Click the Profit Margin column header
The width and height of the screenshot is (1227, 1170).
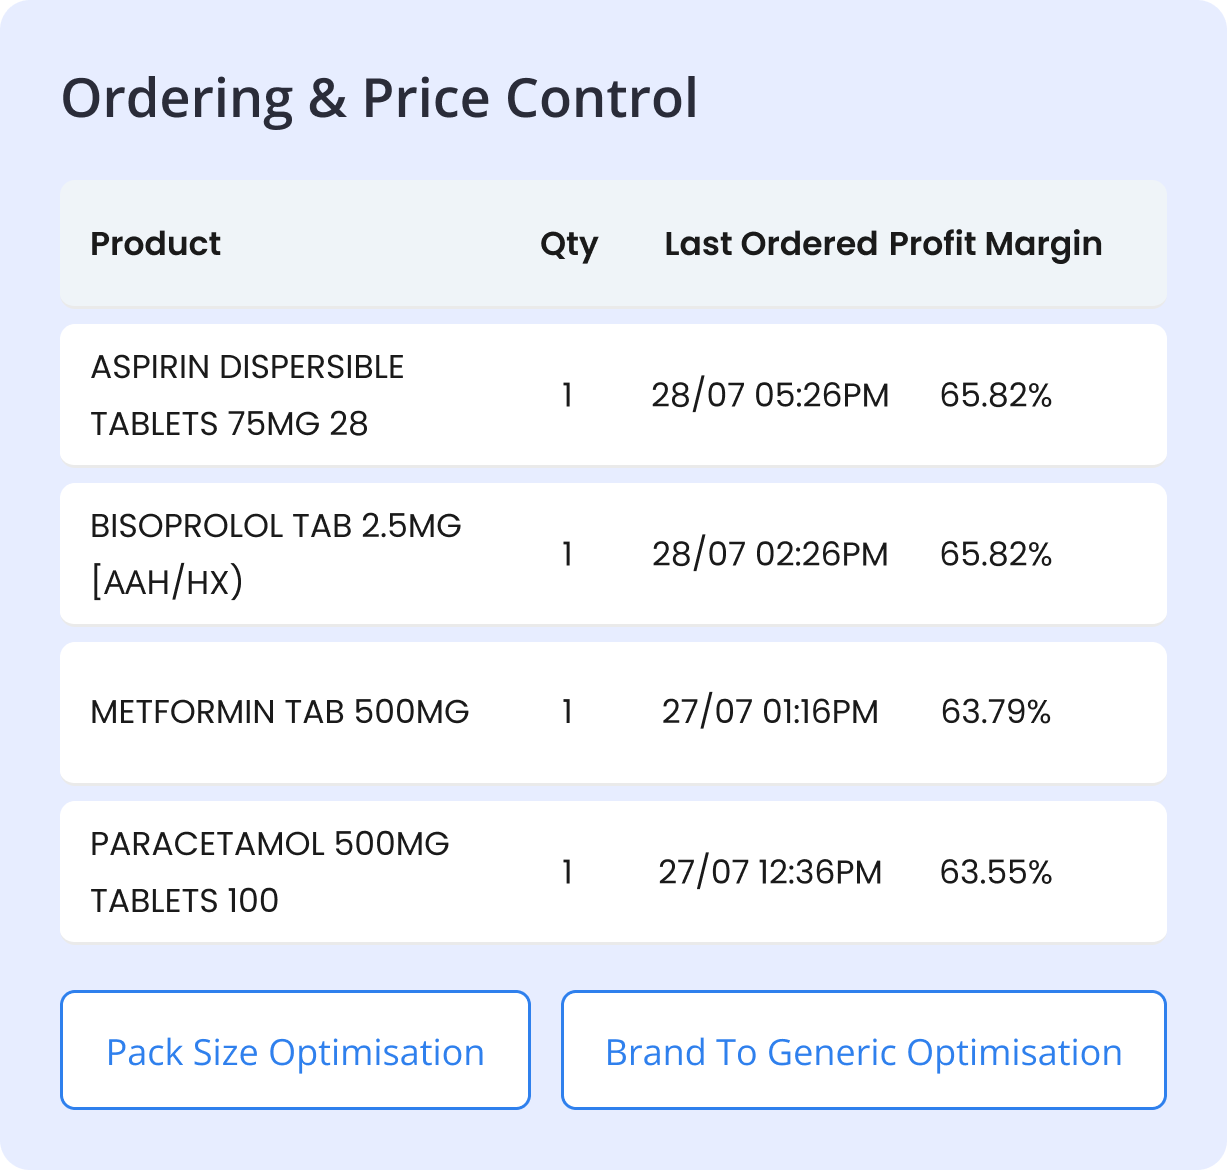996,244
